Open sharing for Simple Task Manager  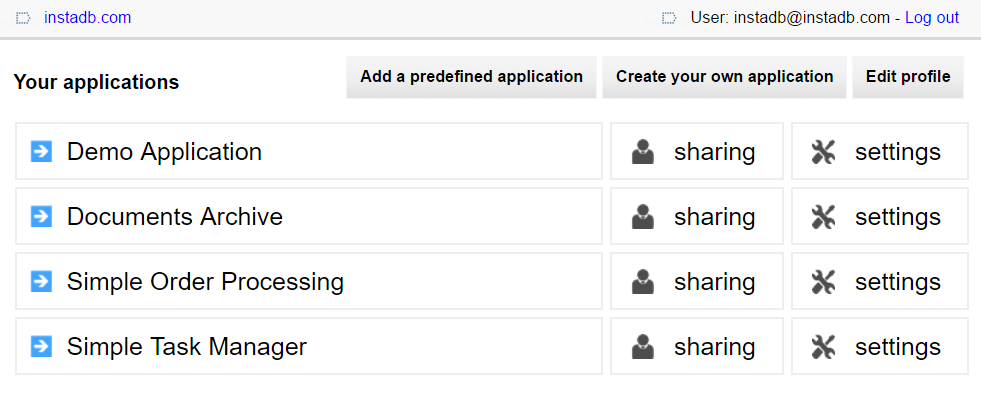tap(697, 346)
